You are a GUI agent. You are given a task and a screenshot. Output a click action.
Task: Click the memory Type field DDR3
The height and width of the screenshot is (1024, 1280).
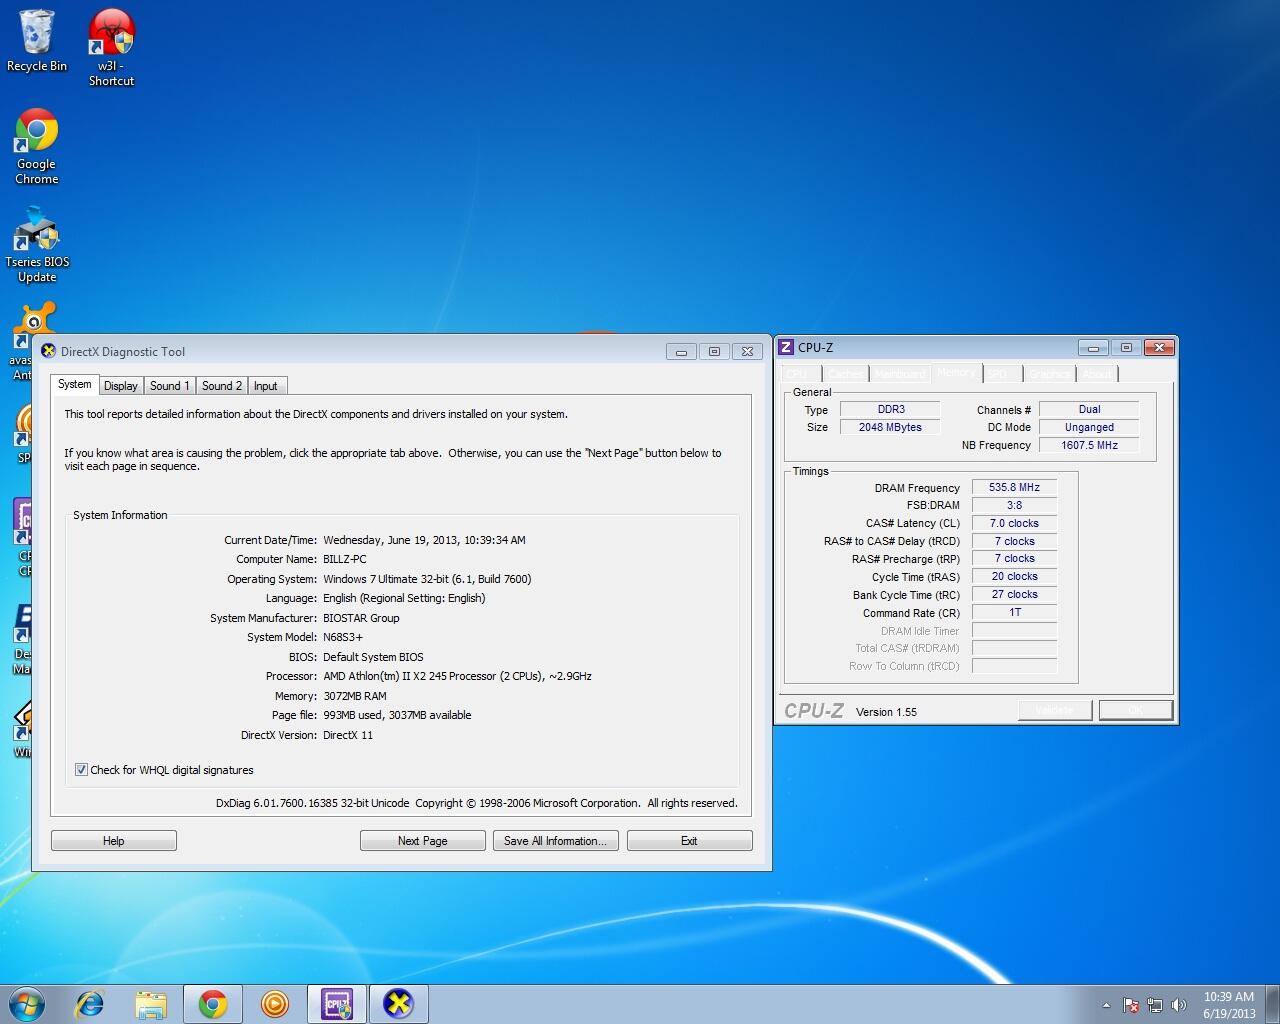[x=890, y=410]
